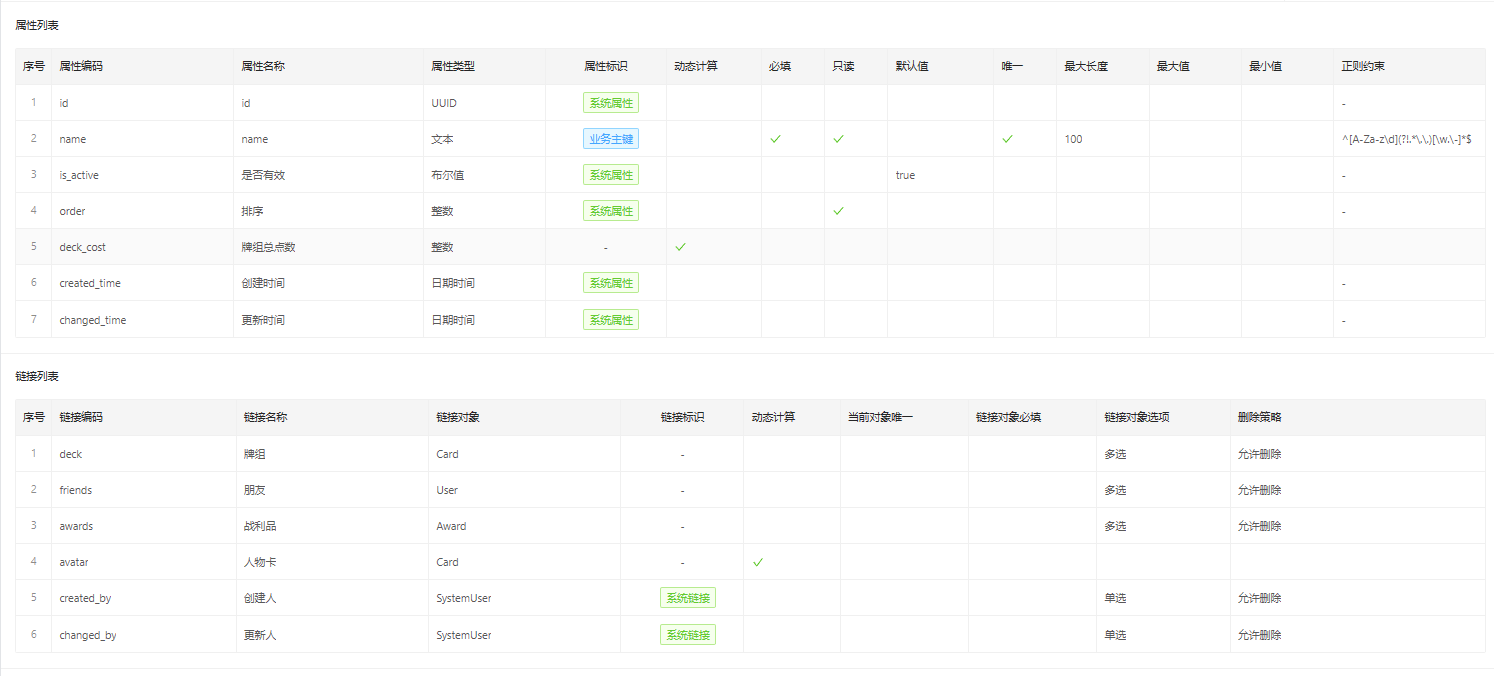Click the 系统属性 tag for is_active
This screenshot has width=1494, height=676.
click(x=610, y=175)
